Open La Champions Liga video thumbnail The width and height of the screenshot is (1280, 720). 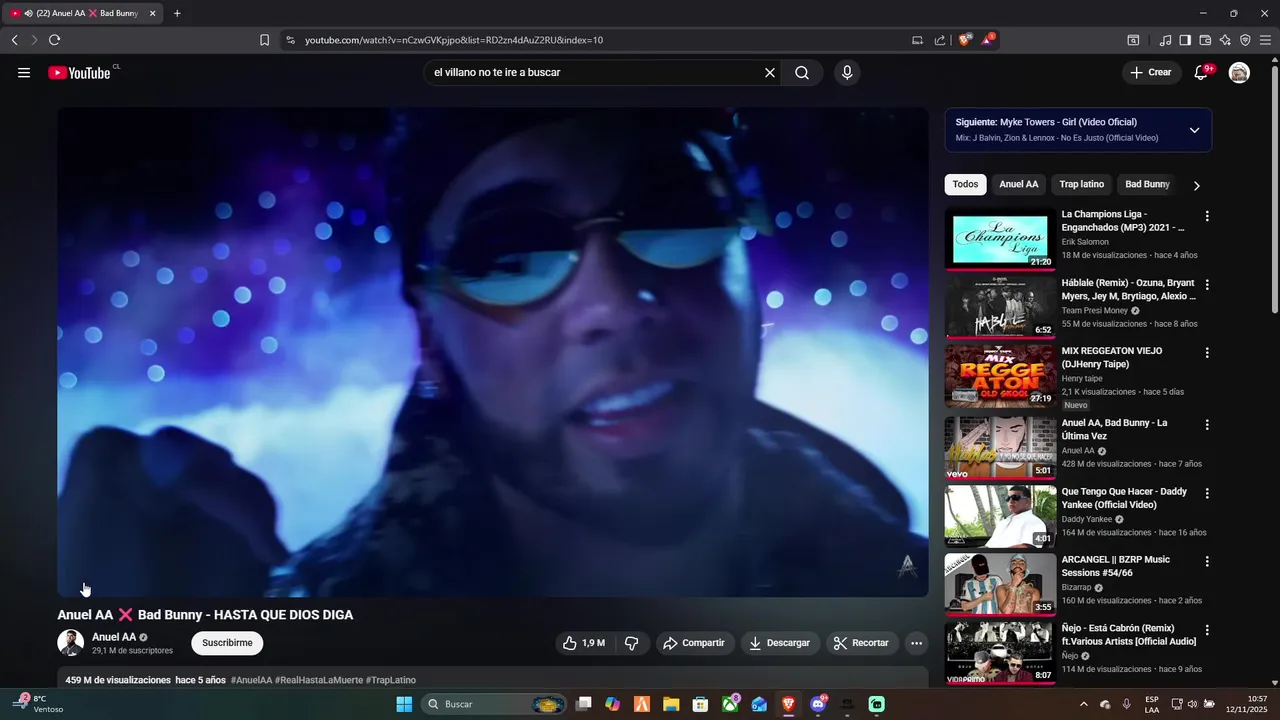point(1000,239)
